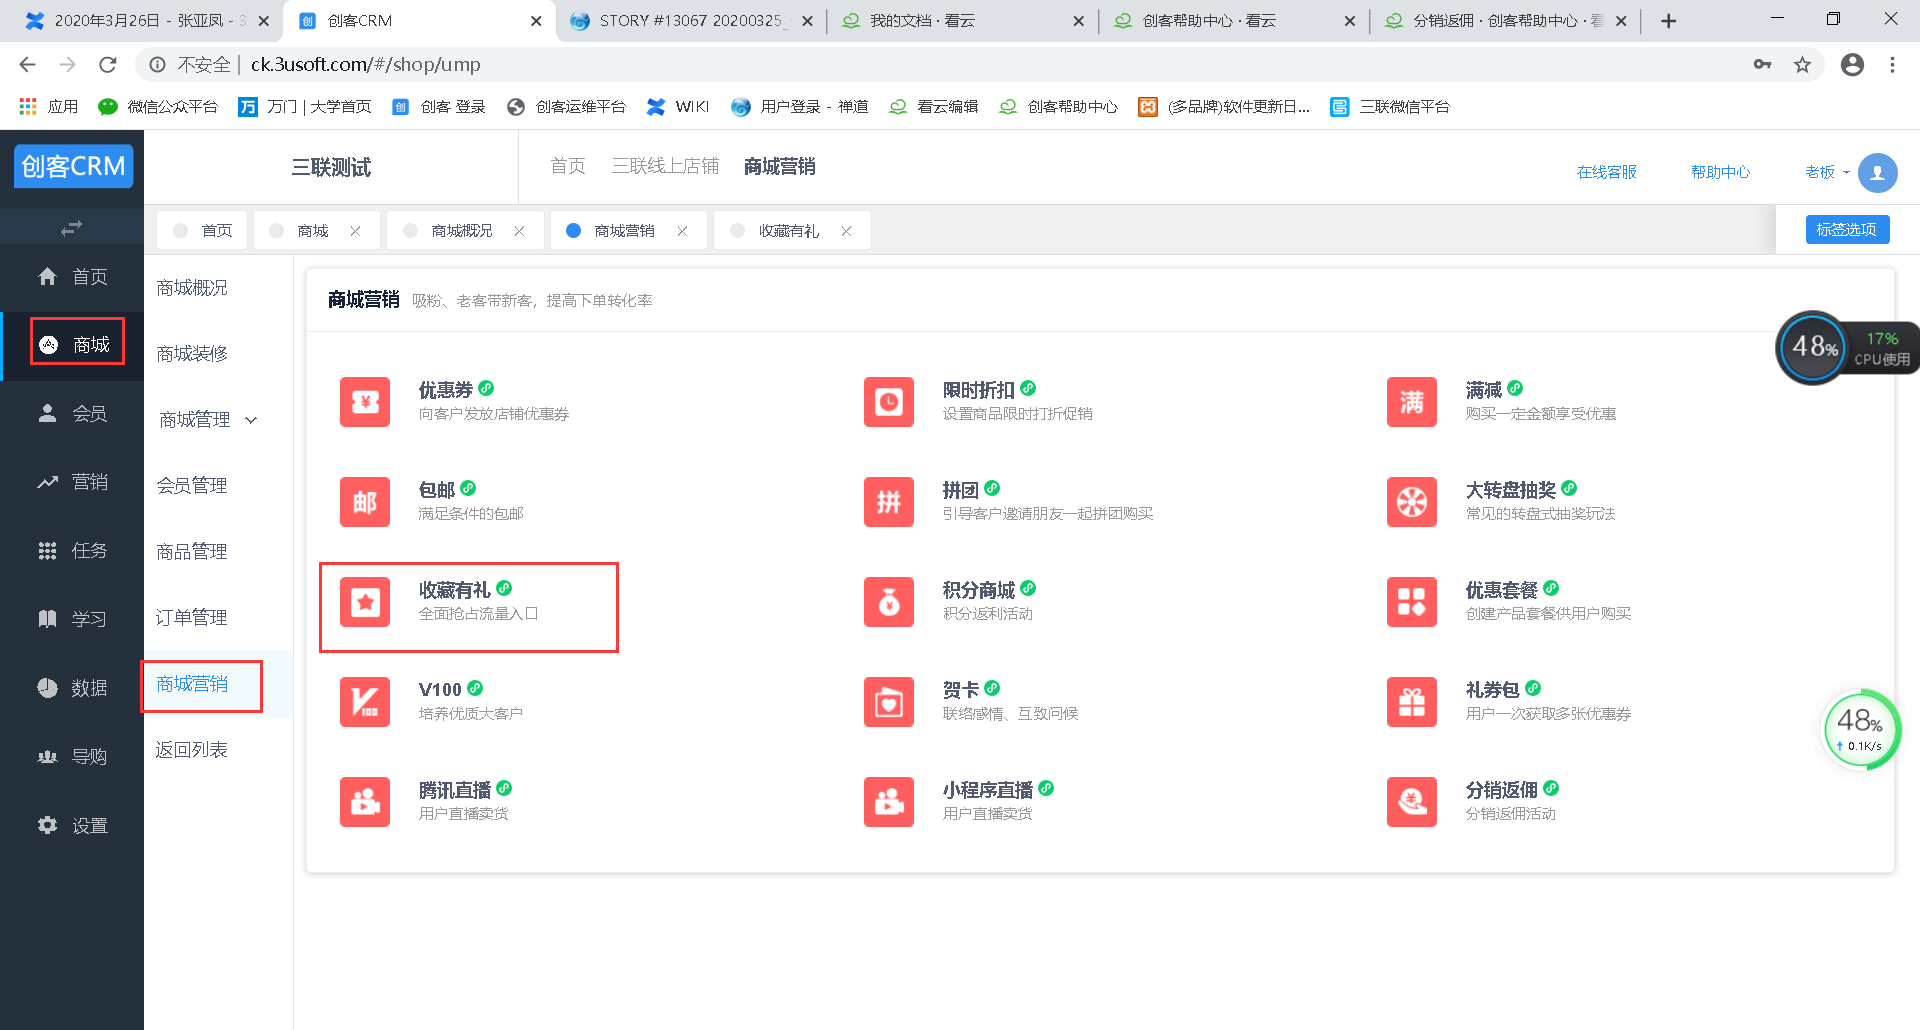Open the 礼券包 gift pack icon
Image resolution: width=1920 pixels, height=1030 pixels.
pos(1412,702)
